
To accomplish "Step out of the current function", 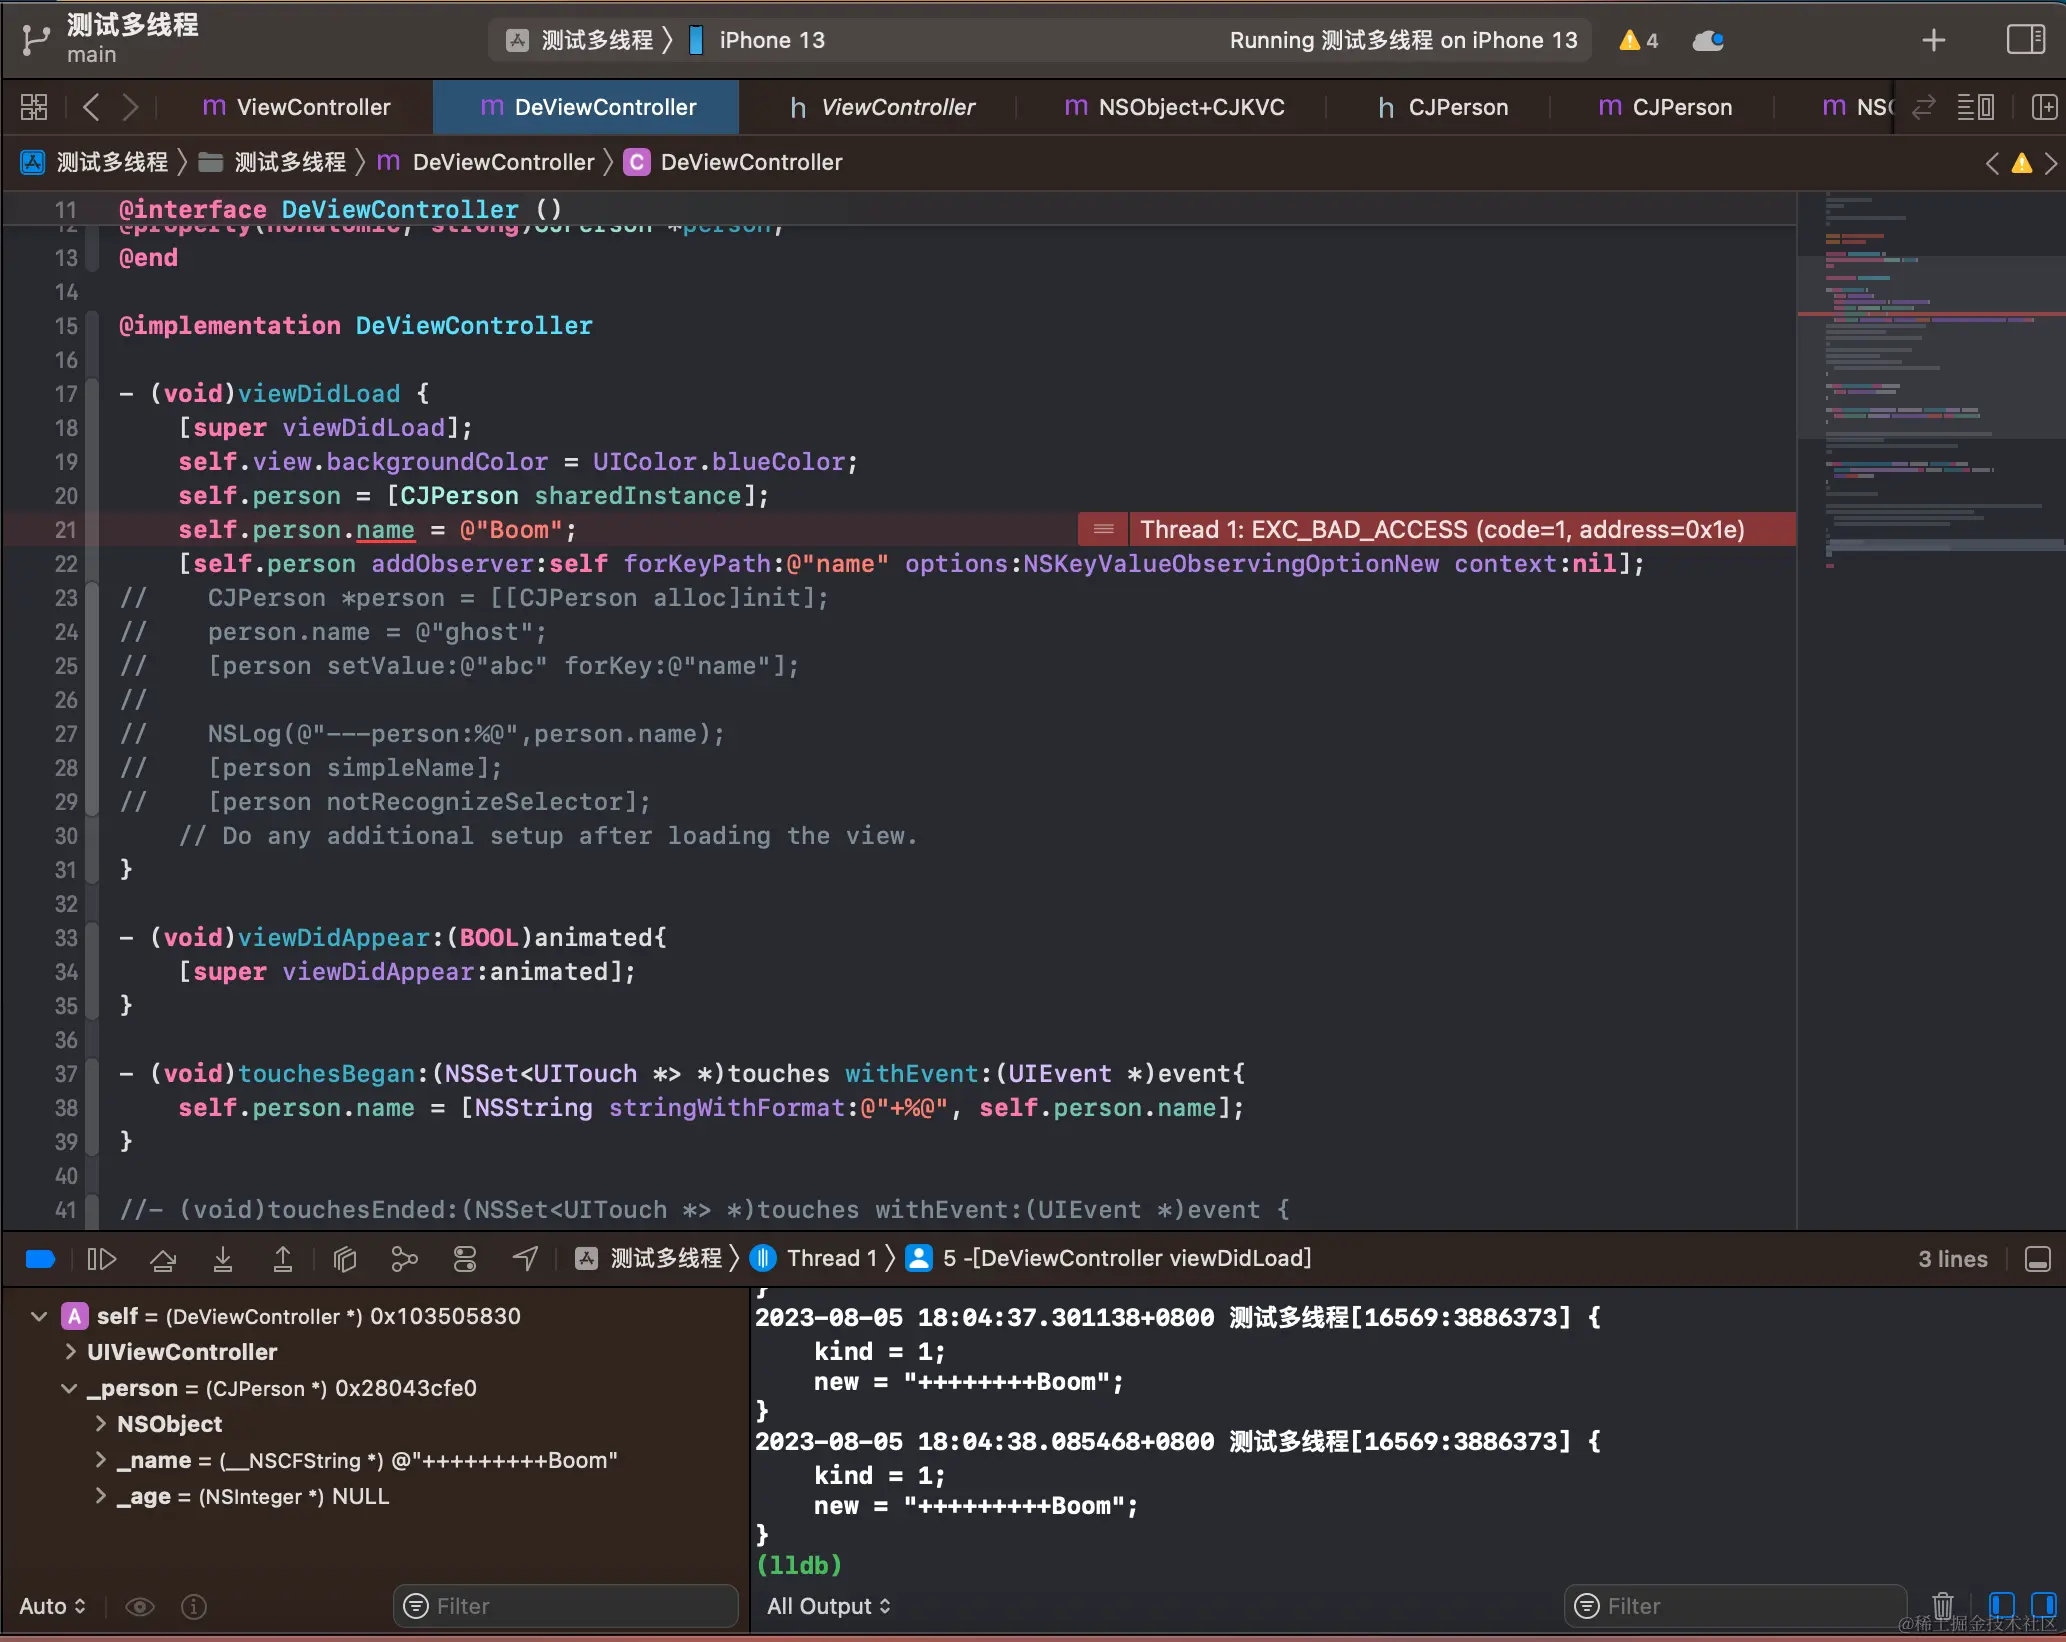I will [283, 1259].
